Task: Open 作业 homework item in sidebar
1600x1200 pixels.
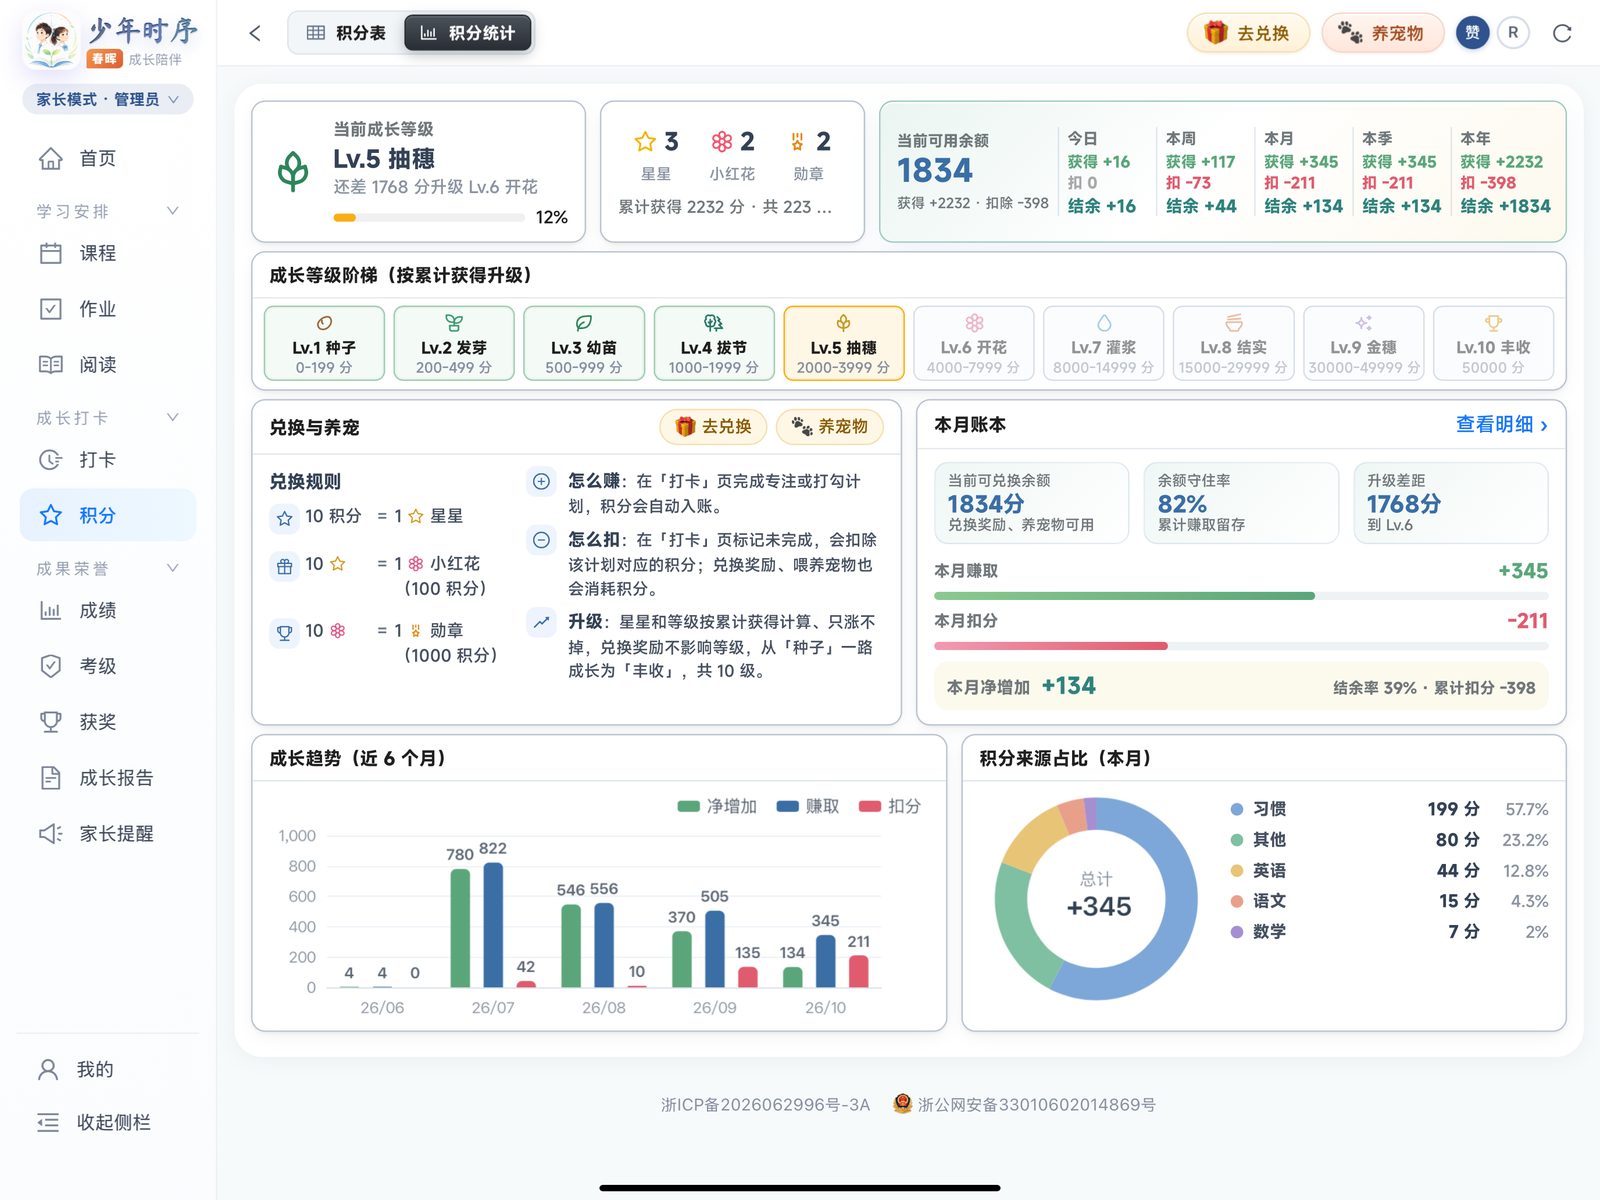Action: point(108,309)
